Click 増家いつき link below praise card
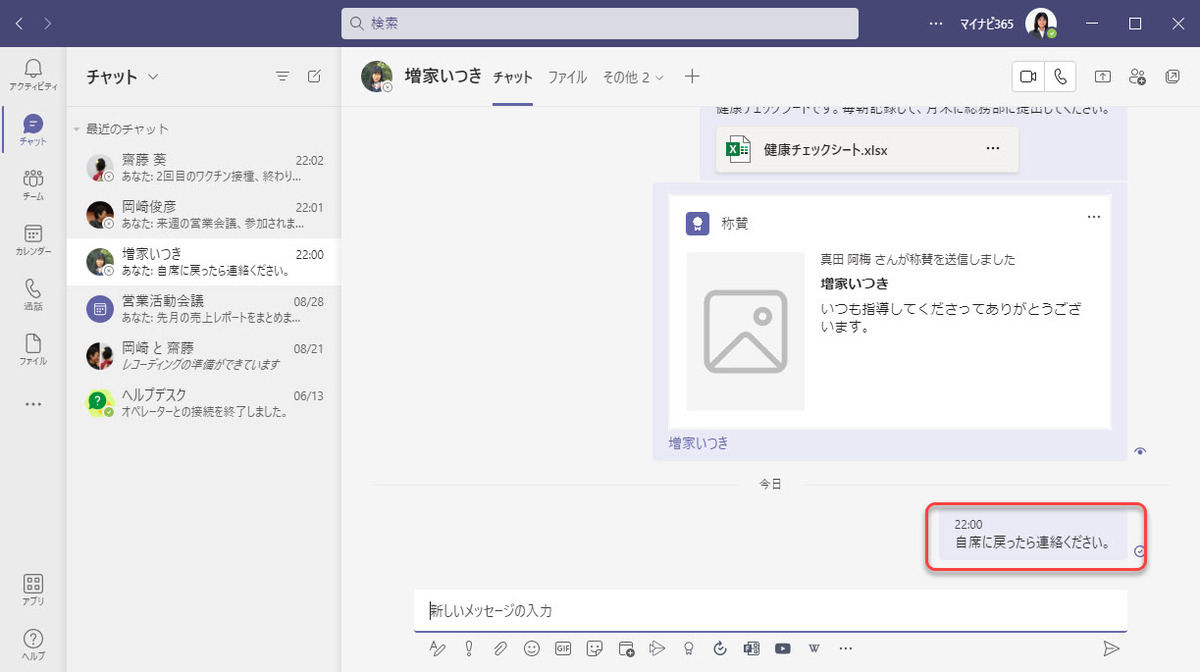 [x=698, y=442]
